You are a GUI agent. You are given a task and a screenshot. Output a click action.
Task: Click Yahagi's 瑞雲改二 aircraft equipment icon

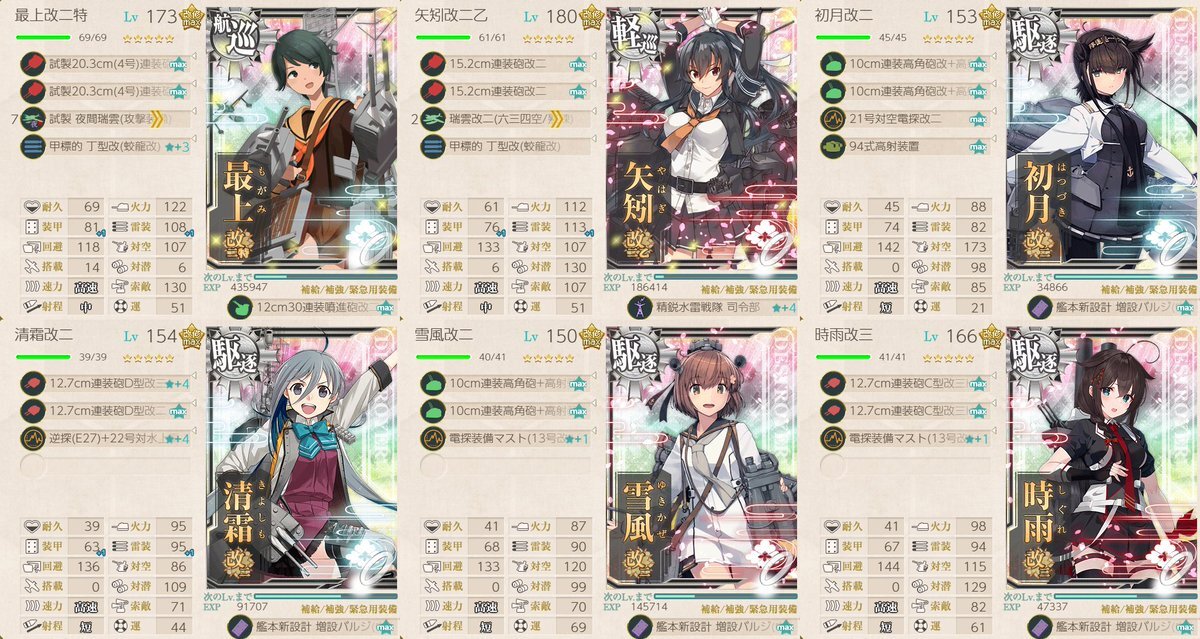[x=431, y=118]
